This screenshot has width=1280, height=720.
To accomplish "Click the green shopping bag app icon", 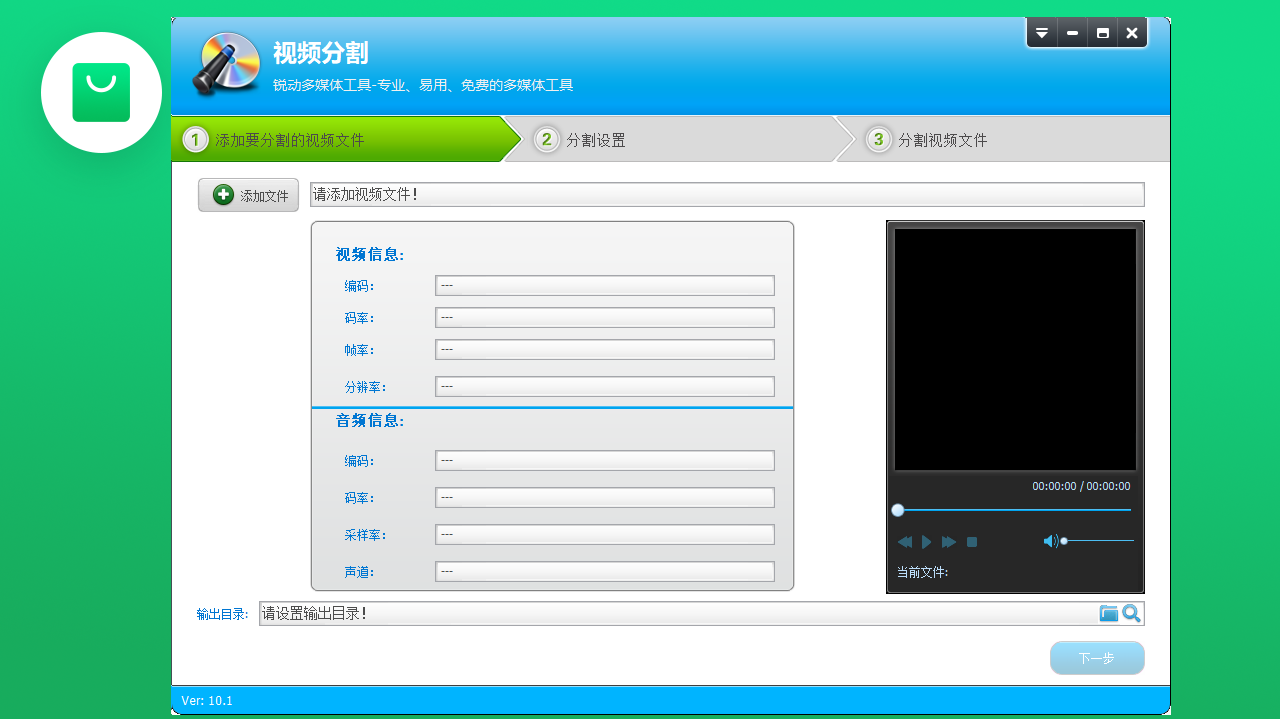I will click(x=101, y=92).
